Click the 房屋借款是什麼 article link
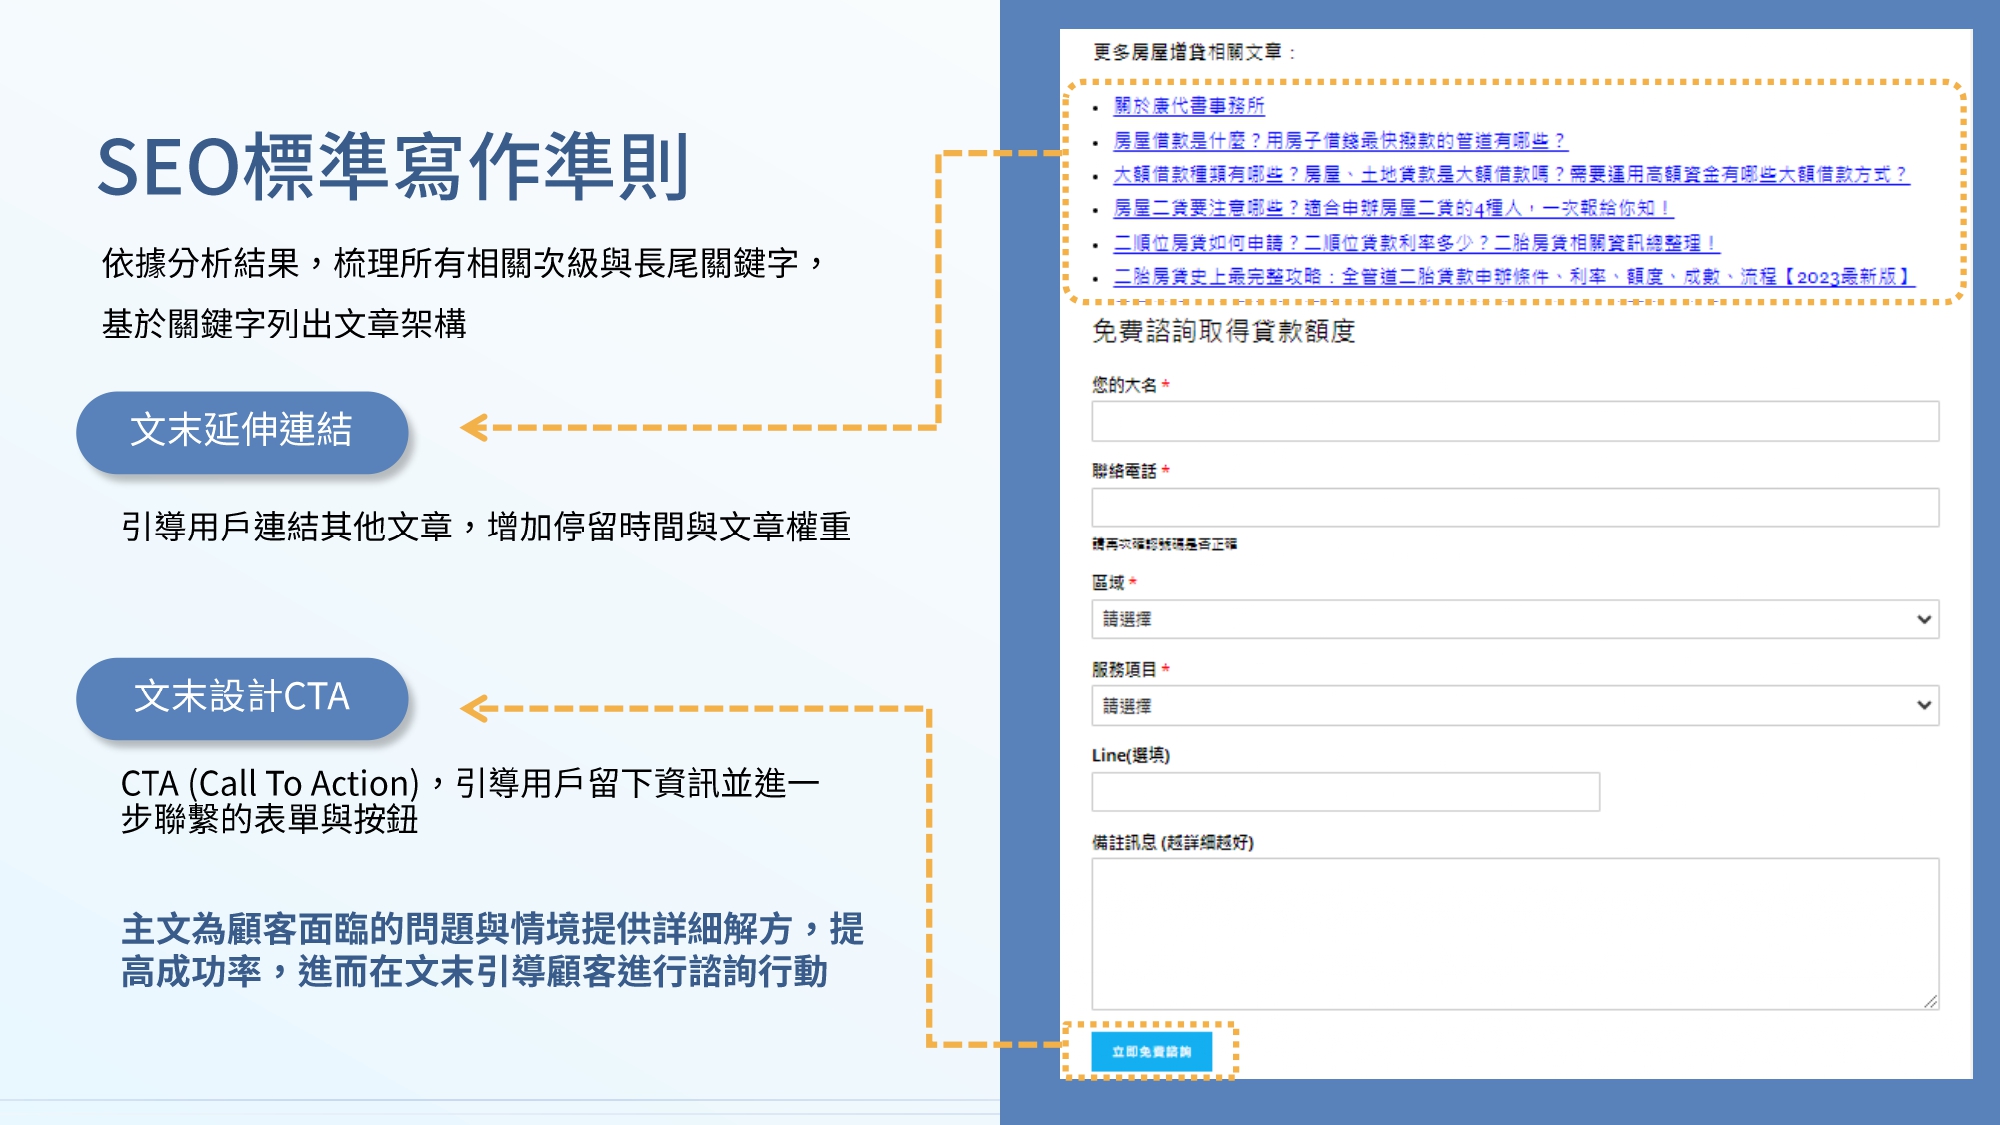The width and height of the screenshot is (2000, 1125). click(x=1339, y=141)
